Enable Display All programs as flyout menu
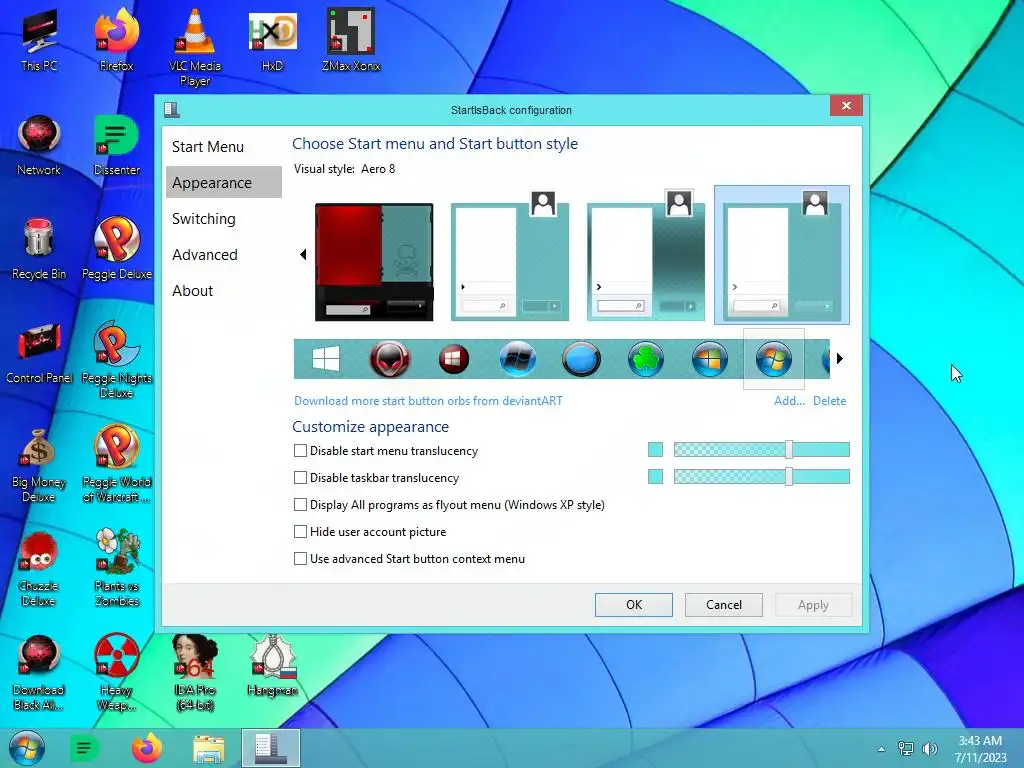 pyautogui.click(x=300, y=505)
